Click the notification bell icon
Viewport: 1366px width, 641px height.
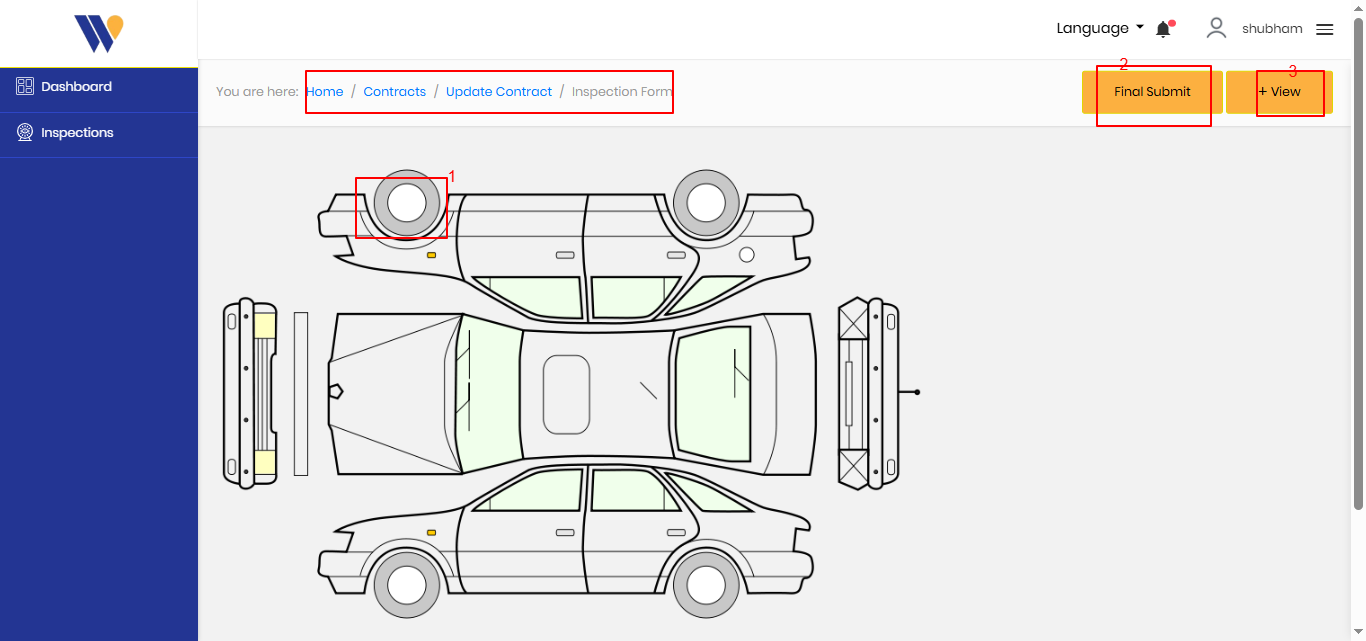[x=1163, y=30]
